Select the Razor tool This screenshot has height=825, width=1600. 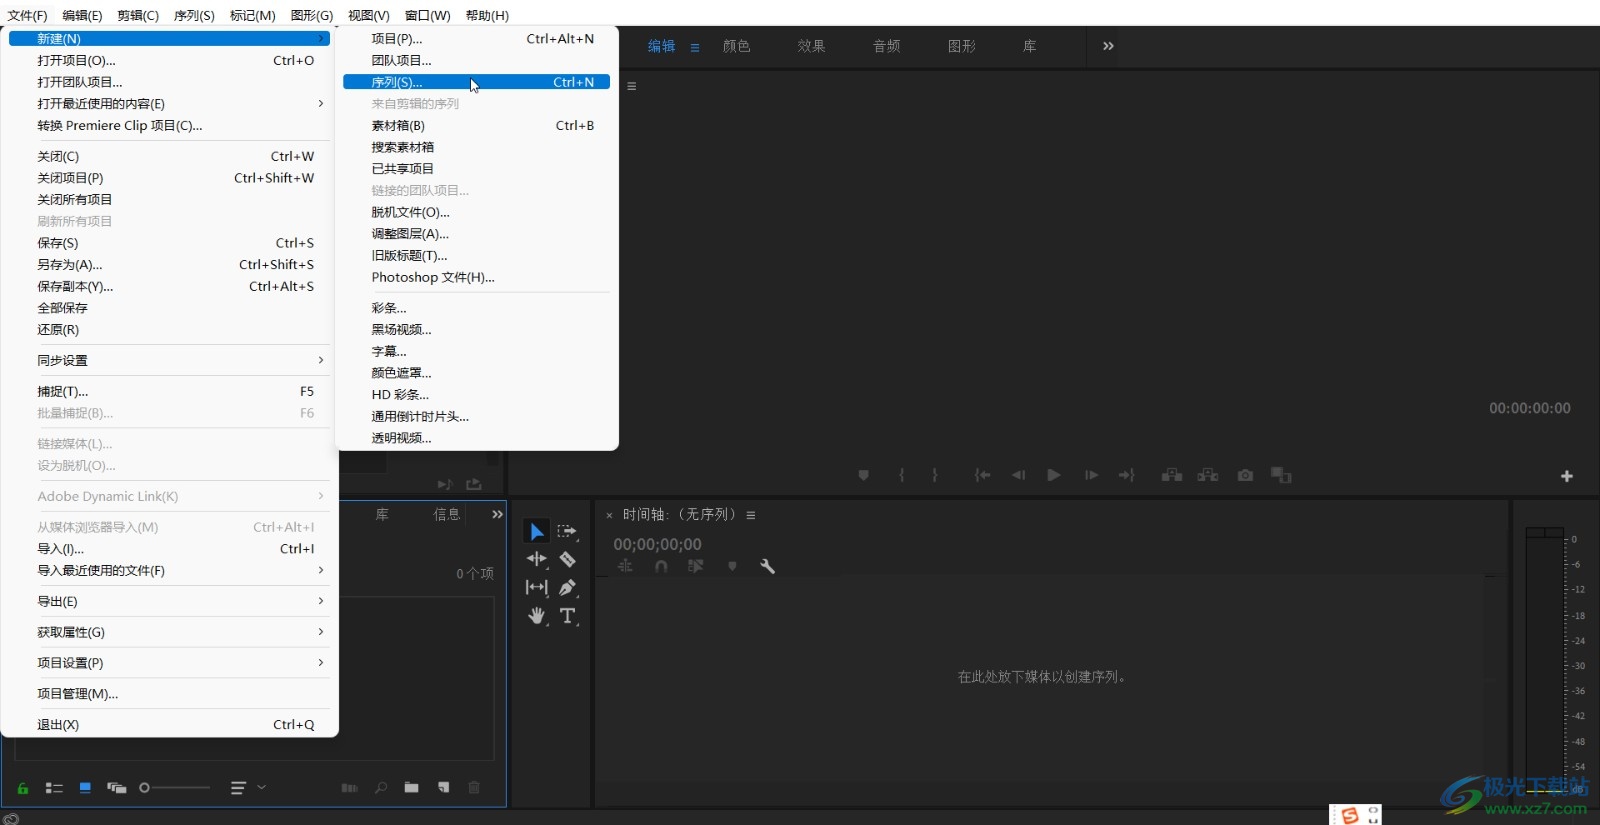[567, 559]
